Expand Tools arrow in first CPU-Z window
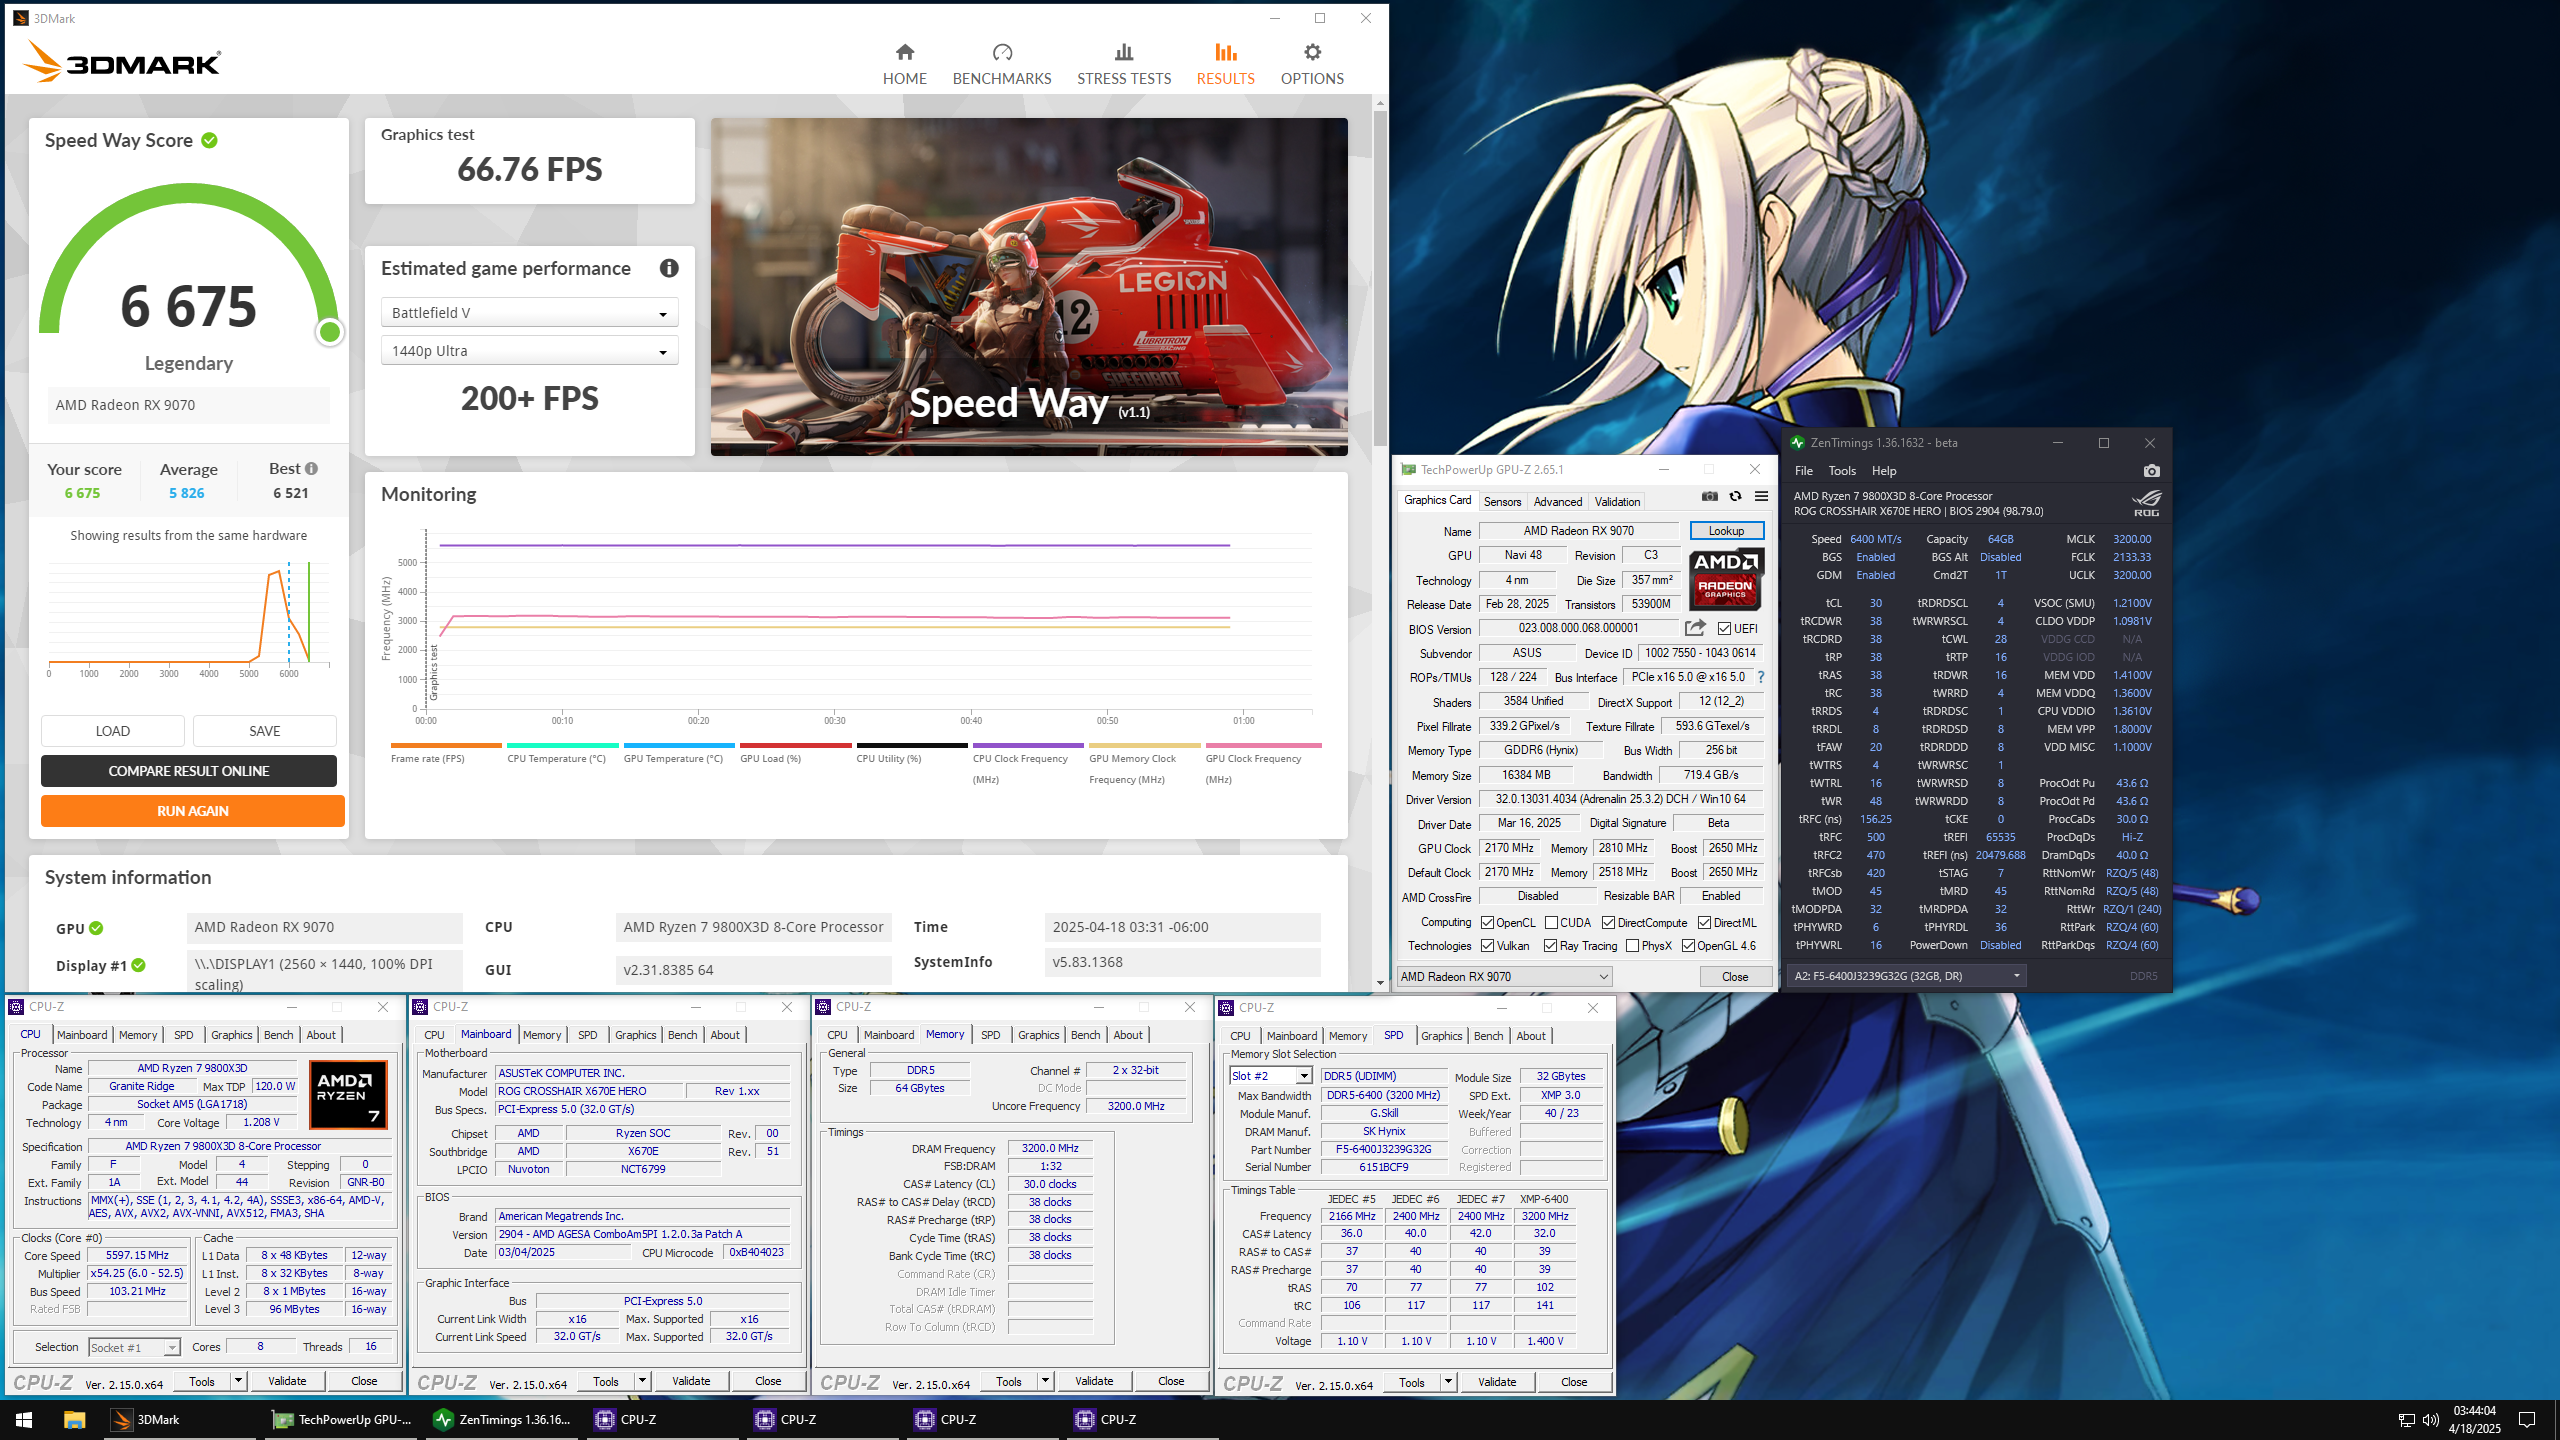Image resolution: width=2560 pixels, height=1440 pixels. [x=238, y=1381]
